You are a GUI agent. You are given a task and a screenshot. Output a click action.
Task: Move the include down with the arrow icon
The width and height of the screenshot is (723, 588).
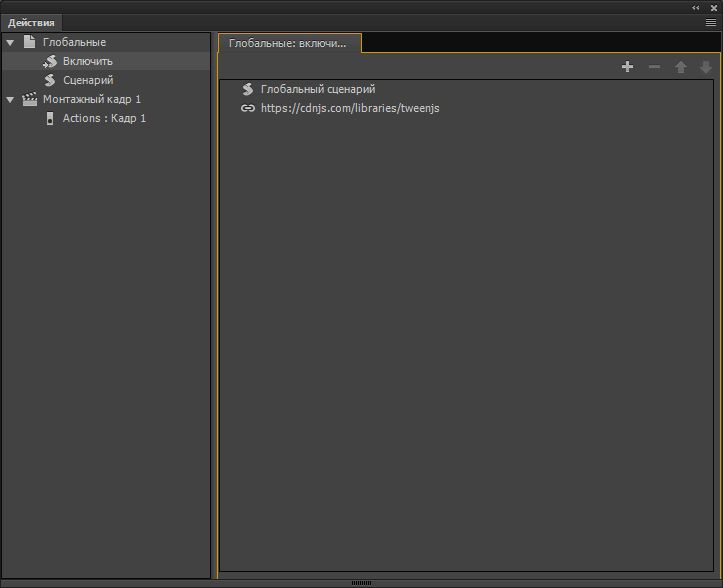pyautogui.click(x=706, y=67)
